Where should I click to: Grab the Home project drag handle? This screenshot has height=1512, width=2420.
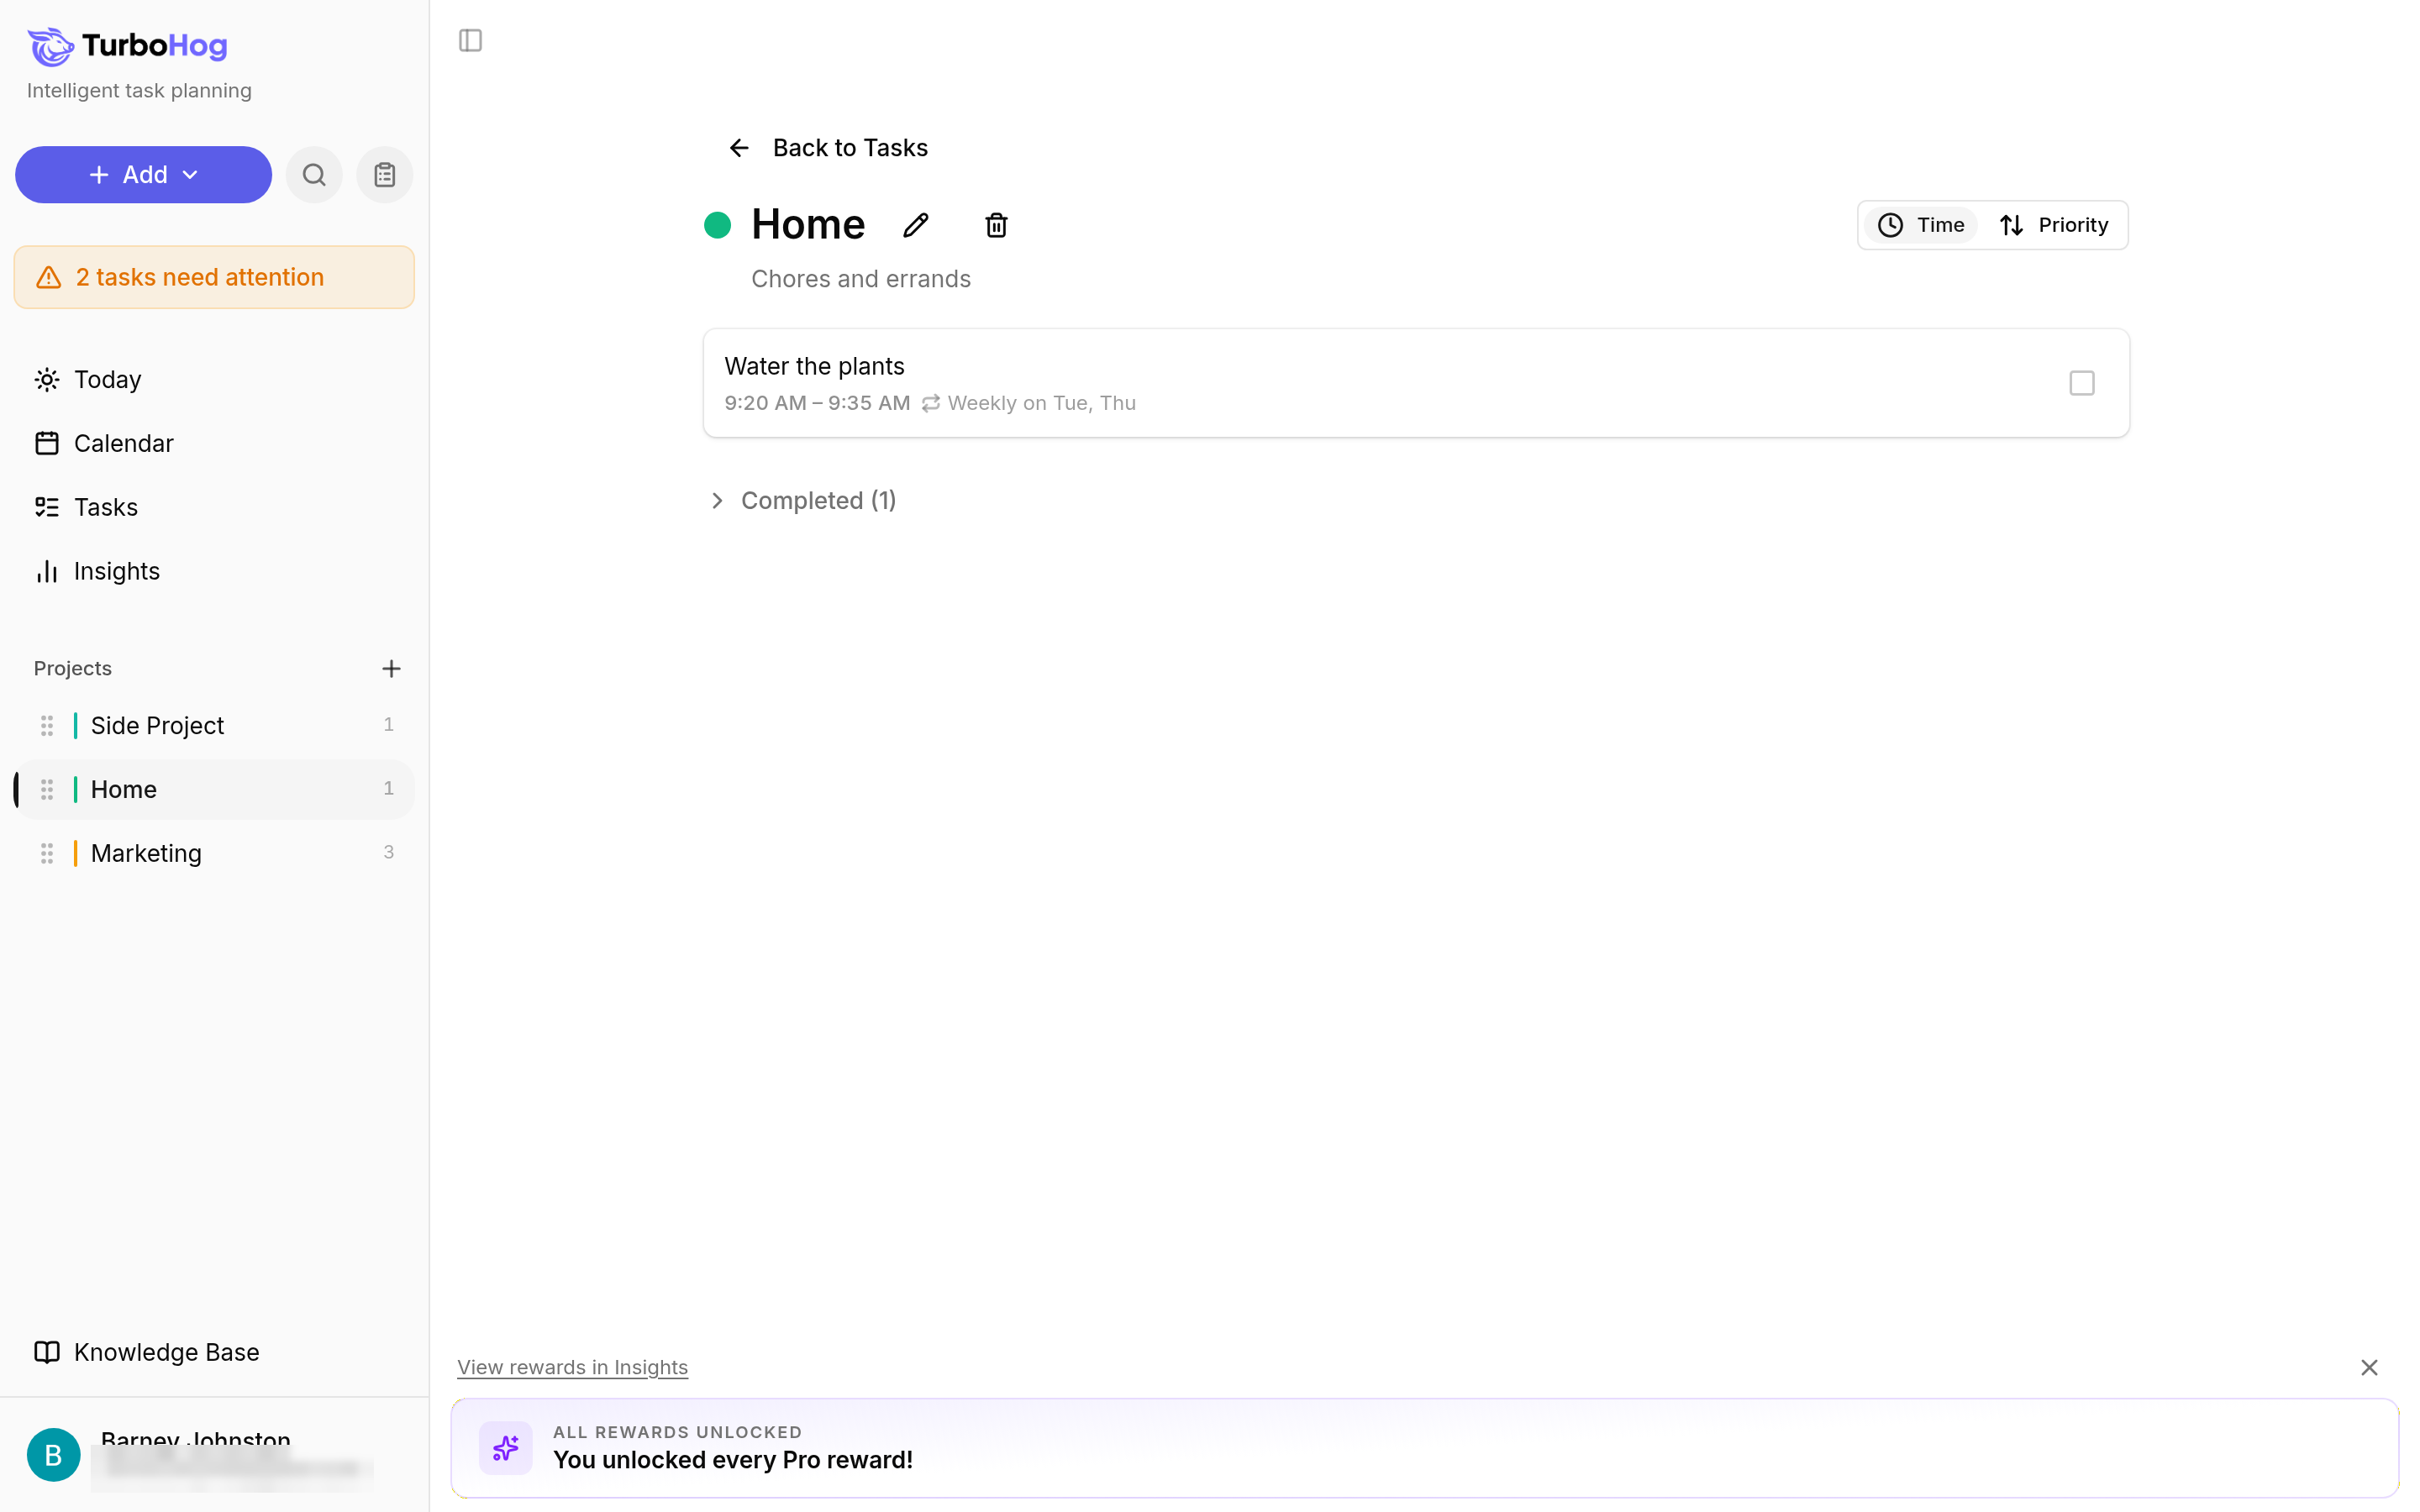pos(47,790)
